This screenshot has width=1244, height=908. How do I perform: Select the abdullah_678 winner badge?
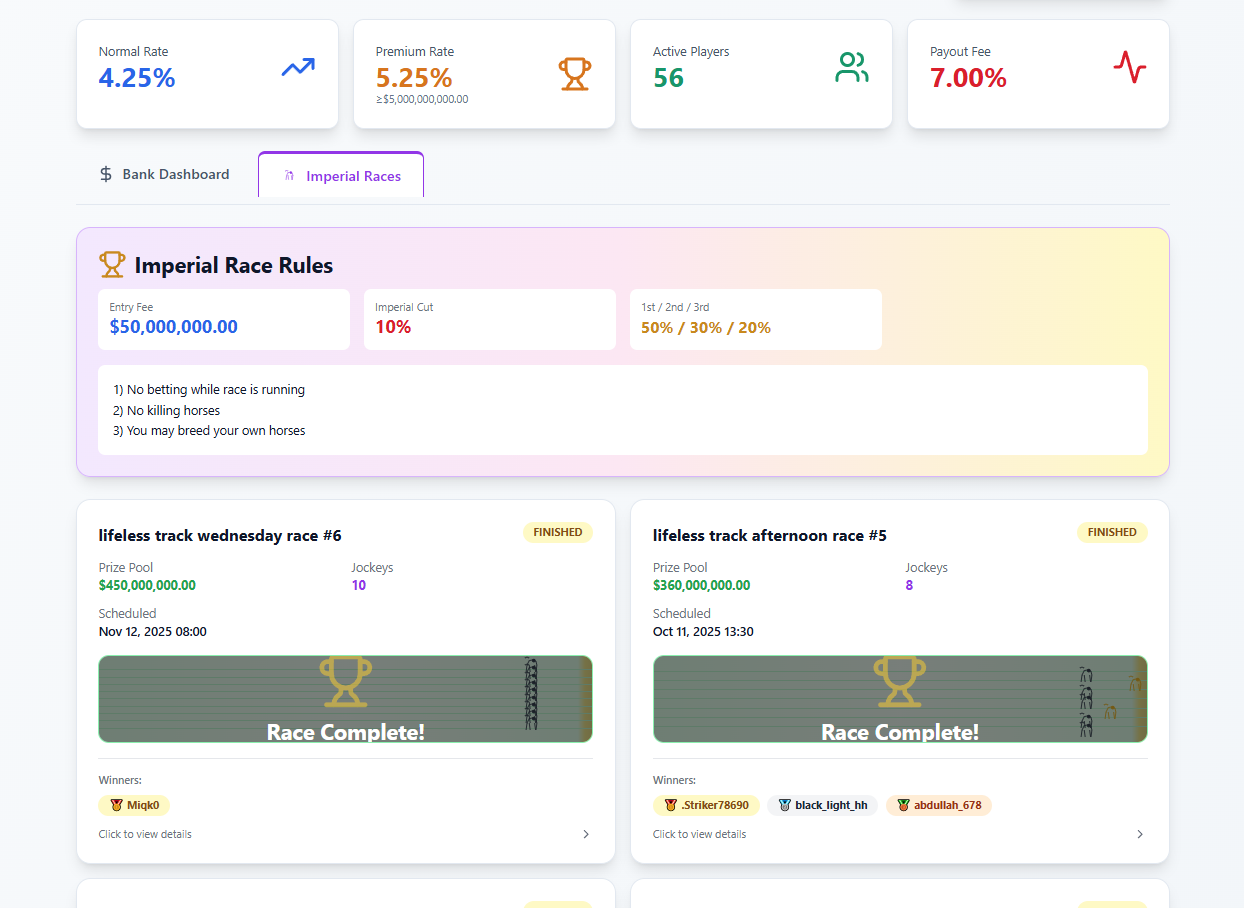pyautogui.click(x=938, y=805)
